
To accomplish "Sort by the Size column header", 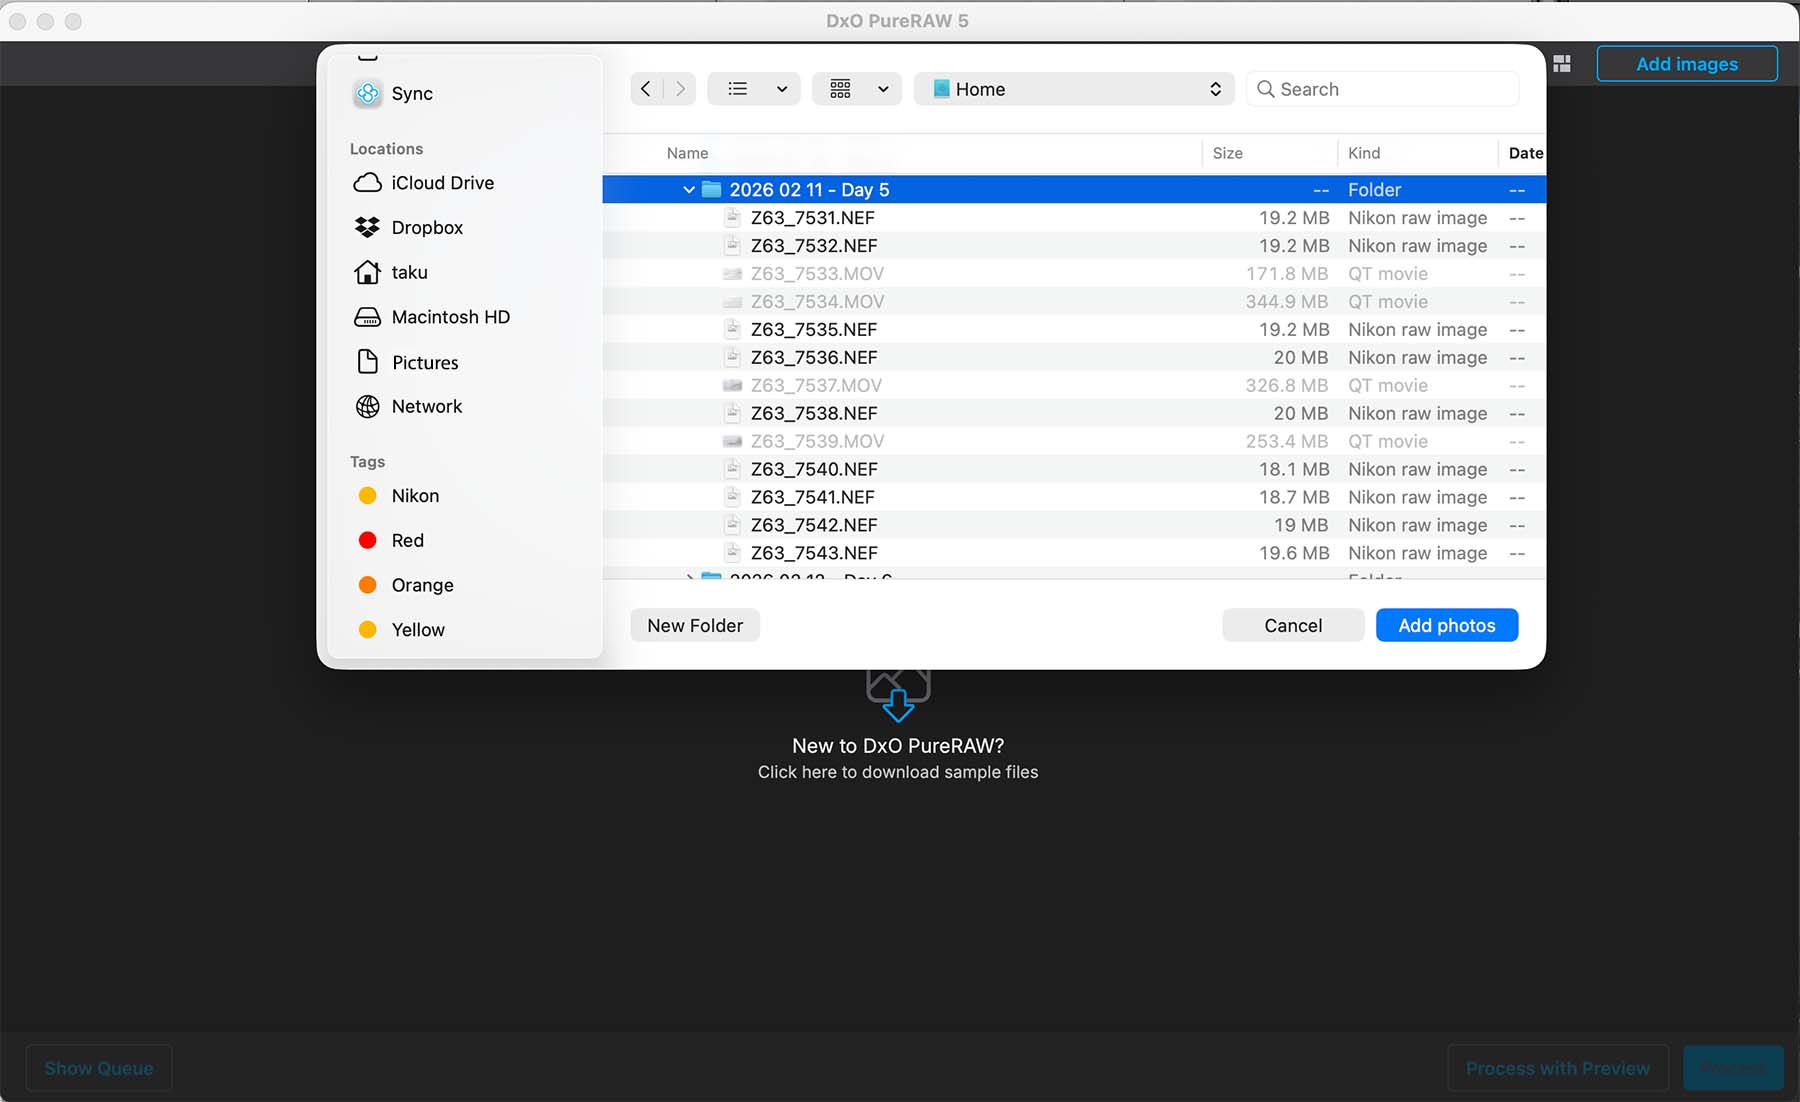I will pos(1227,153).
